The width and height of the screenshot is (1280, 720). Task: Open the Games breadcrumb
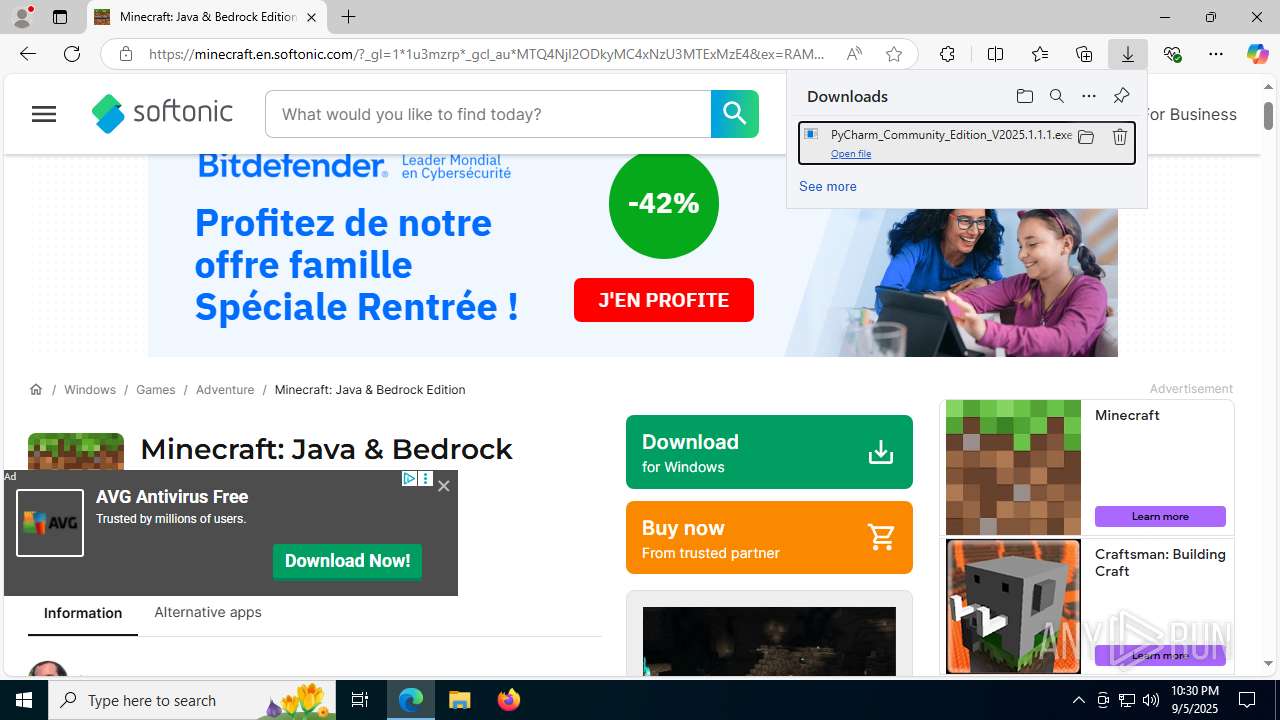[x=156, y=389]
